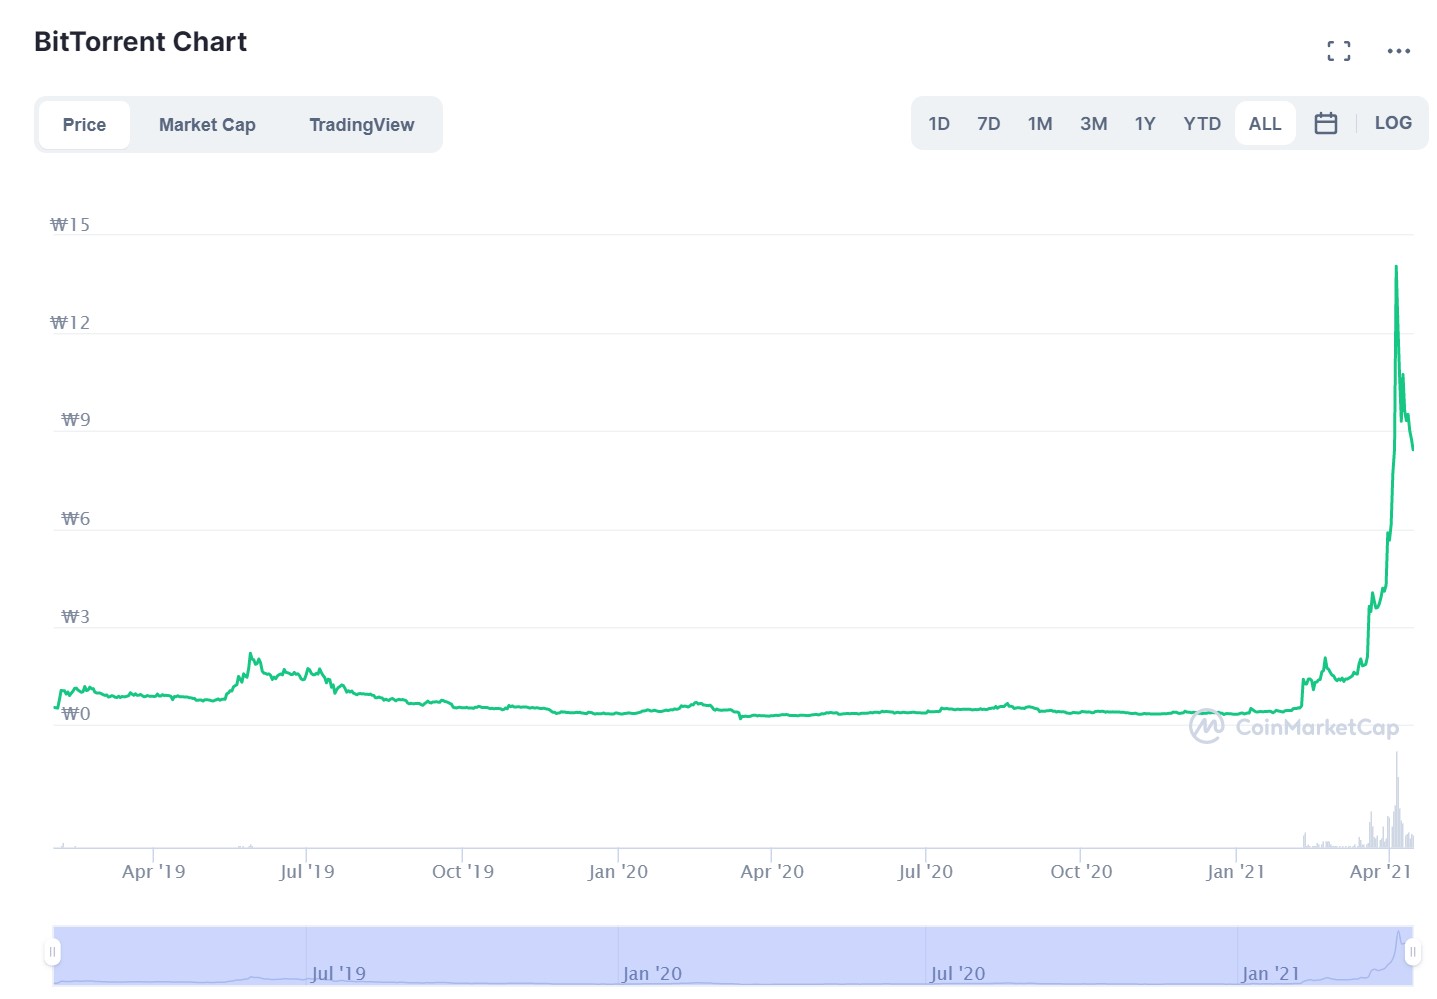The height and width of the screenshot is (999, 1437).
Task: Open the calendar date range picker
Action: 1326,123
